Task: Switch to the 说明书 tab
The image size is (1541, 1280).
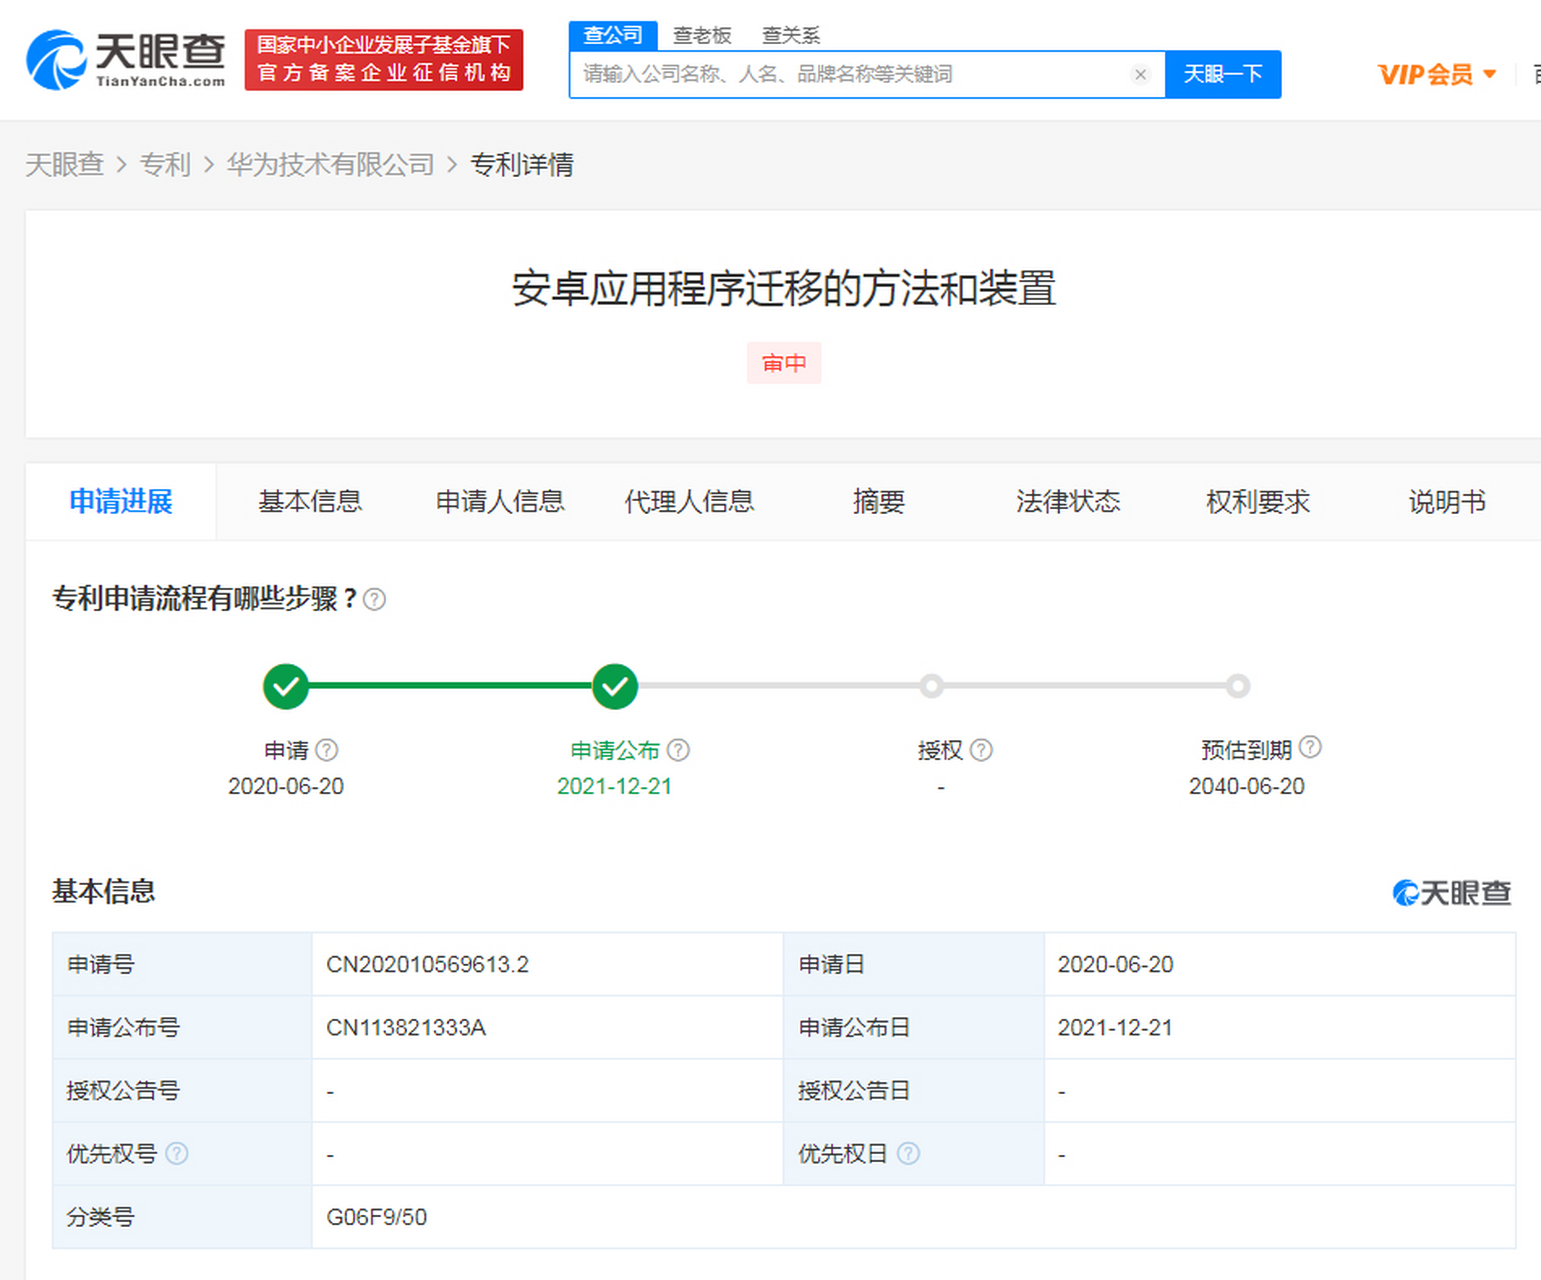Action: tap(1447, 502)
